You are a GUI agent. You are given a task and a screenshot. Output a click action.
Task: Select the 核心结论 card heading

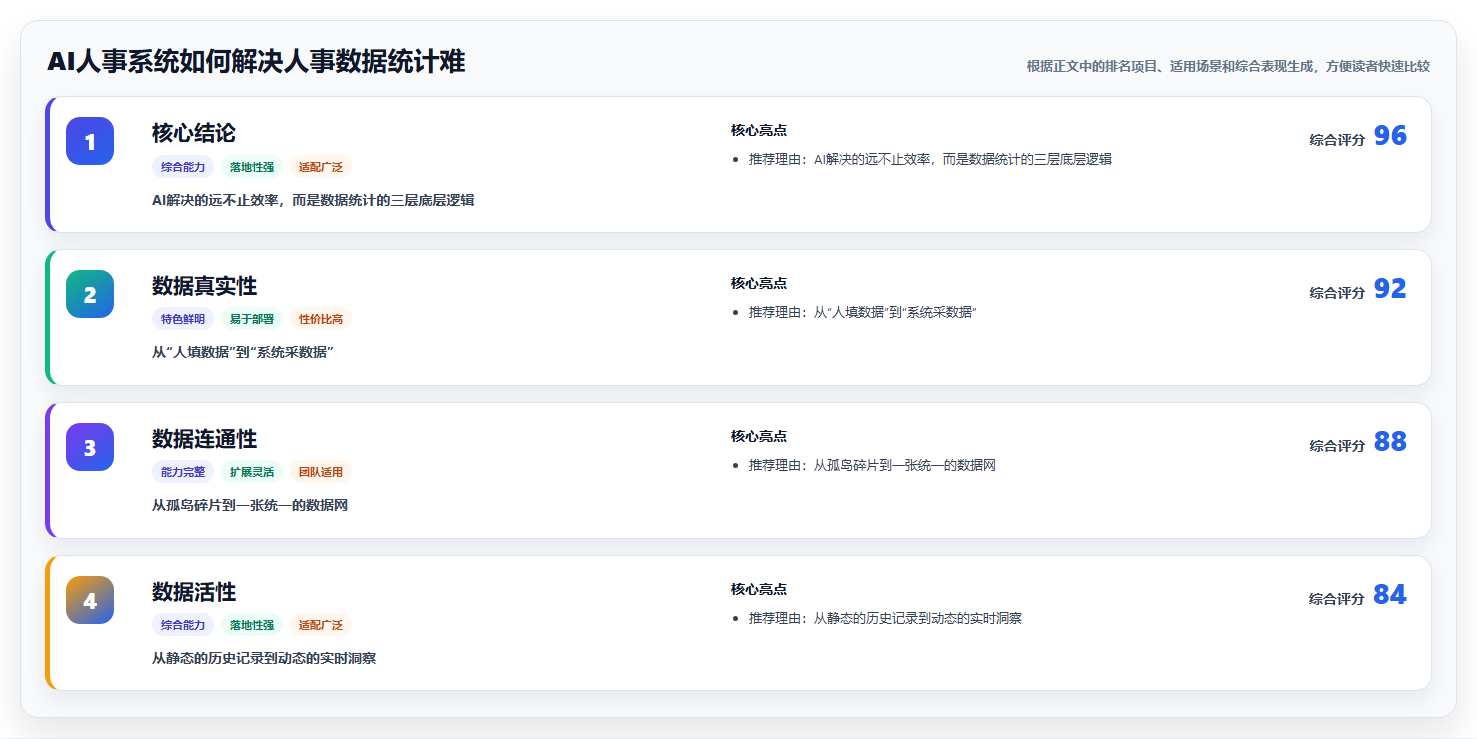coord(194,133)
